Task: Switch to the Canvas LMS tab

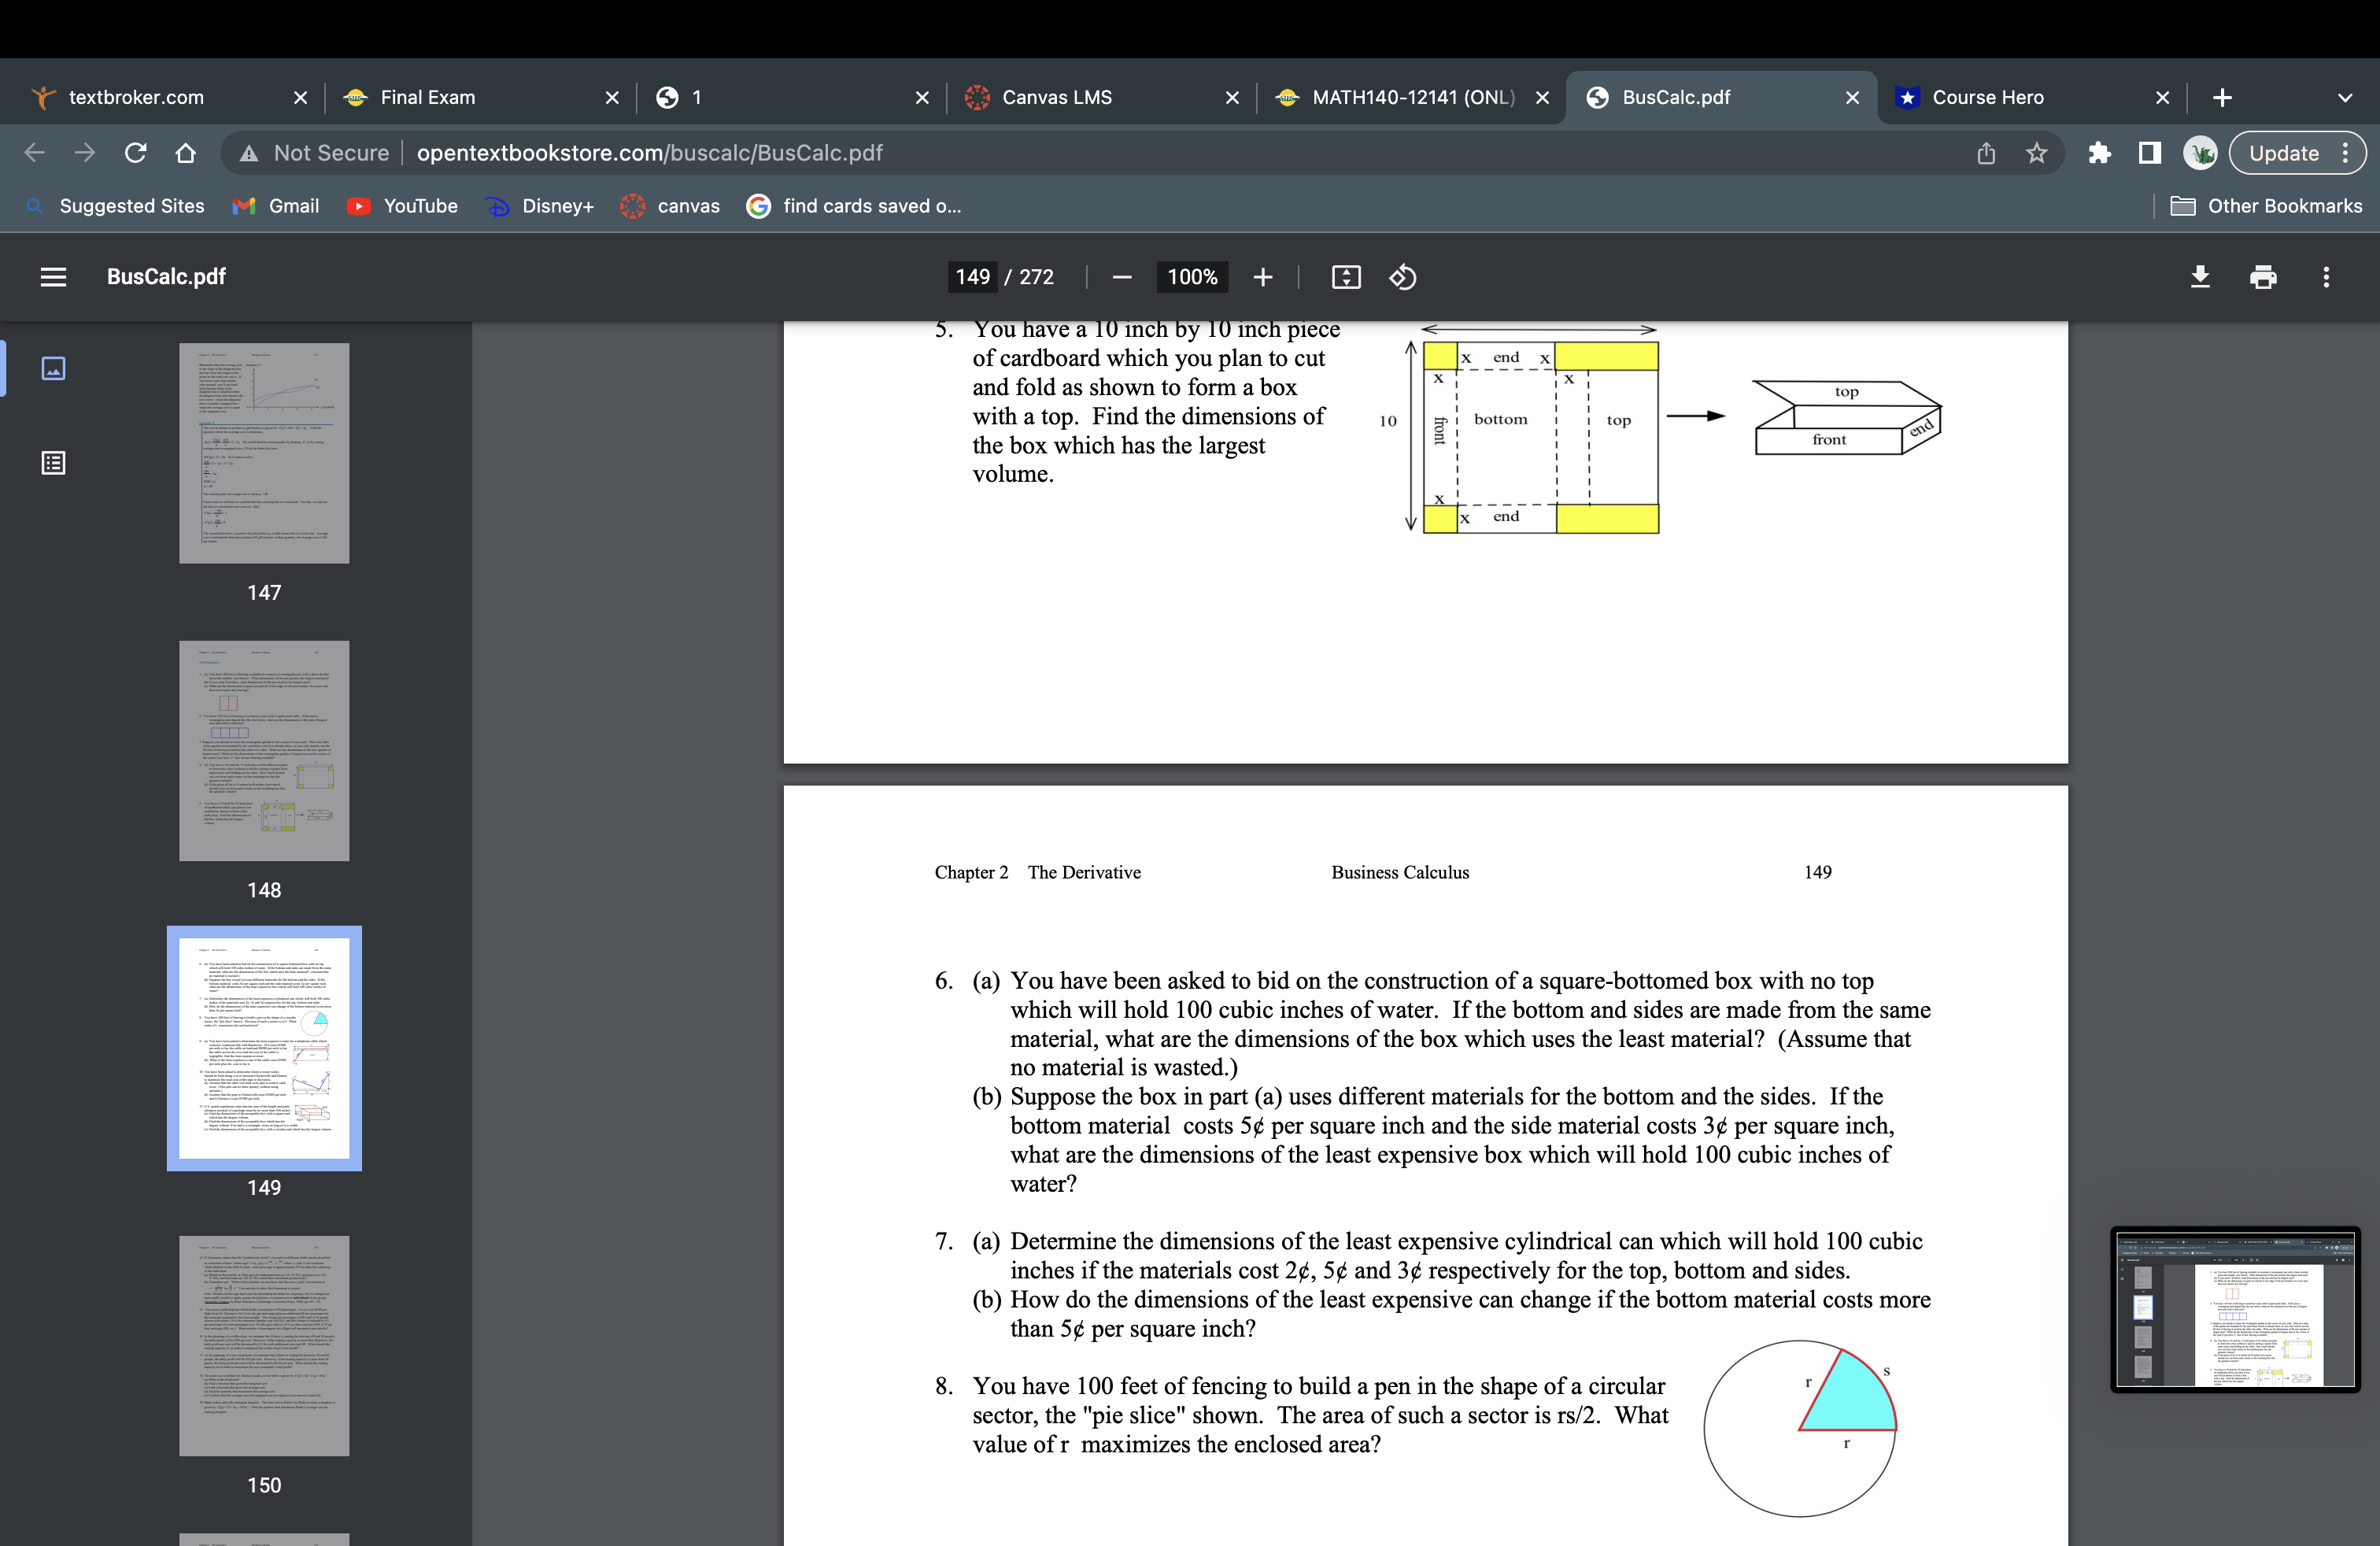Action: click(1056, 98)
